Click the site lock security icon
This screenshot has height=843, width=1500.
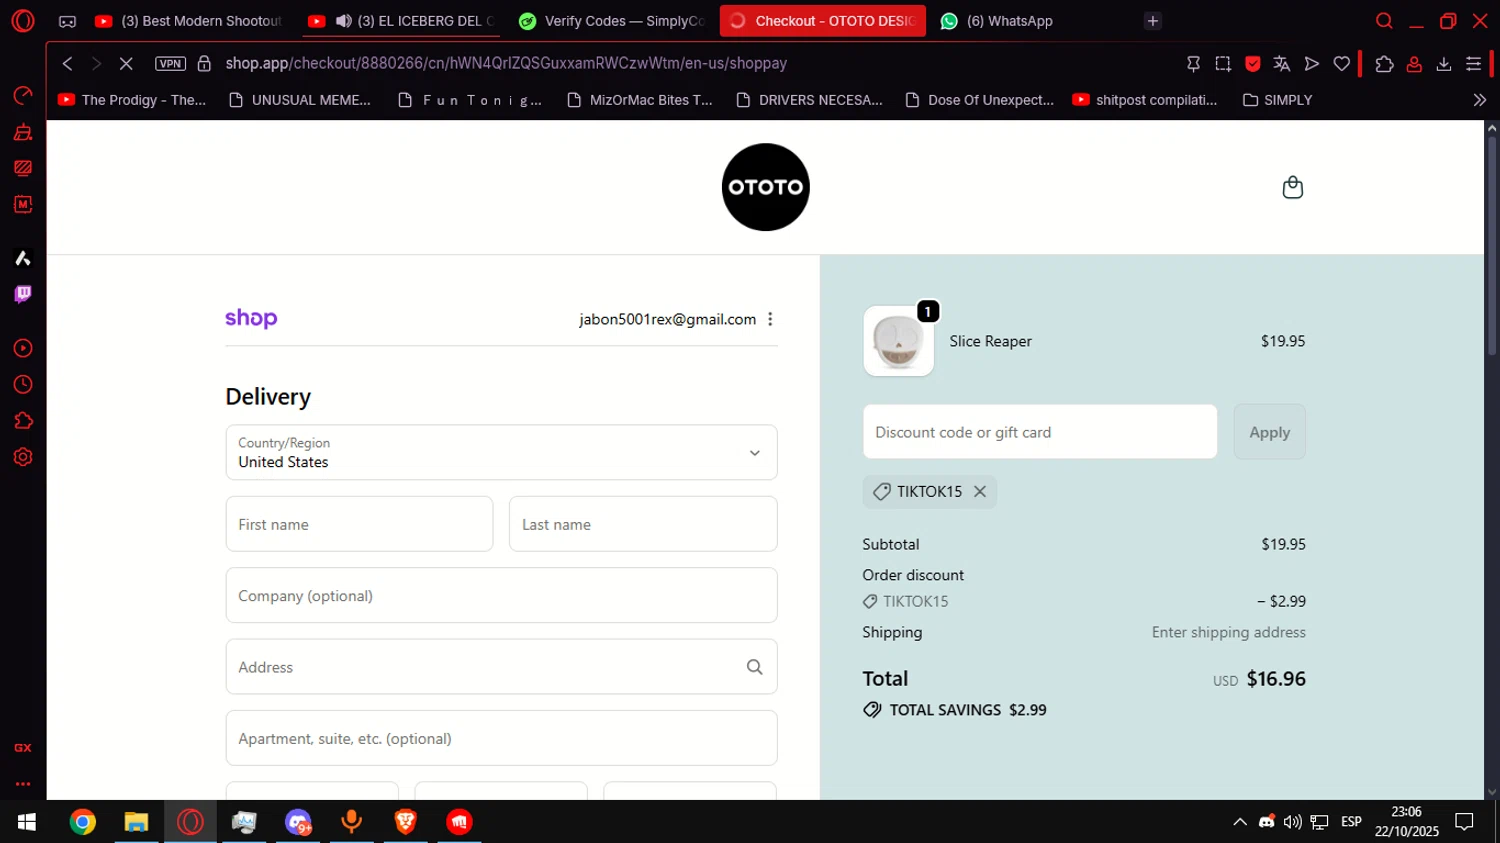pyautogui.click(x=204, y=63)
